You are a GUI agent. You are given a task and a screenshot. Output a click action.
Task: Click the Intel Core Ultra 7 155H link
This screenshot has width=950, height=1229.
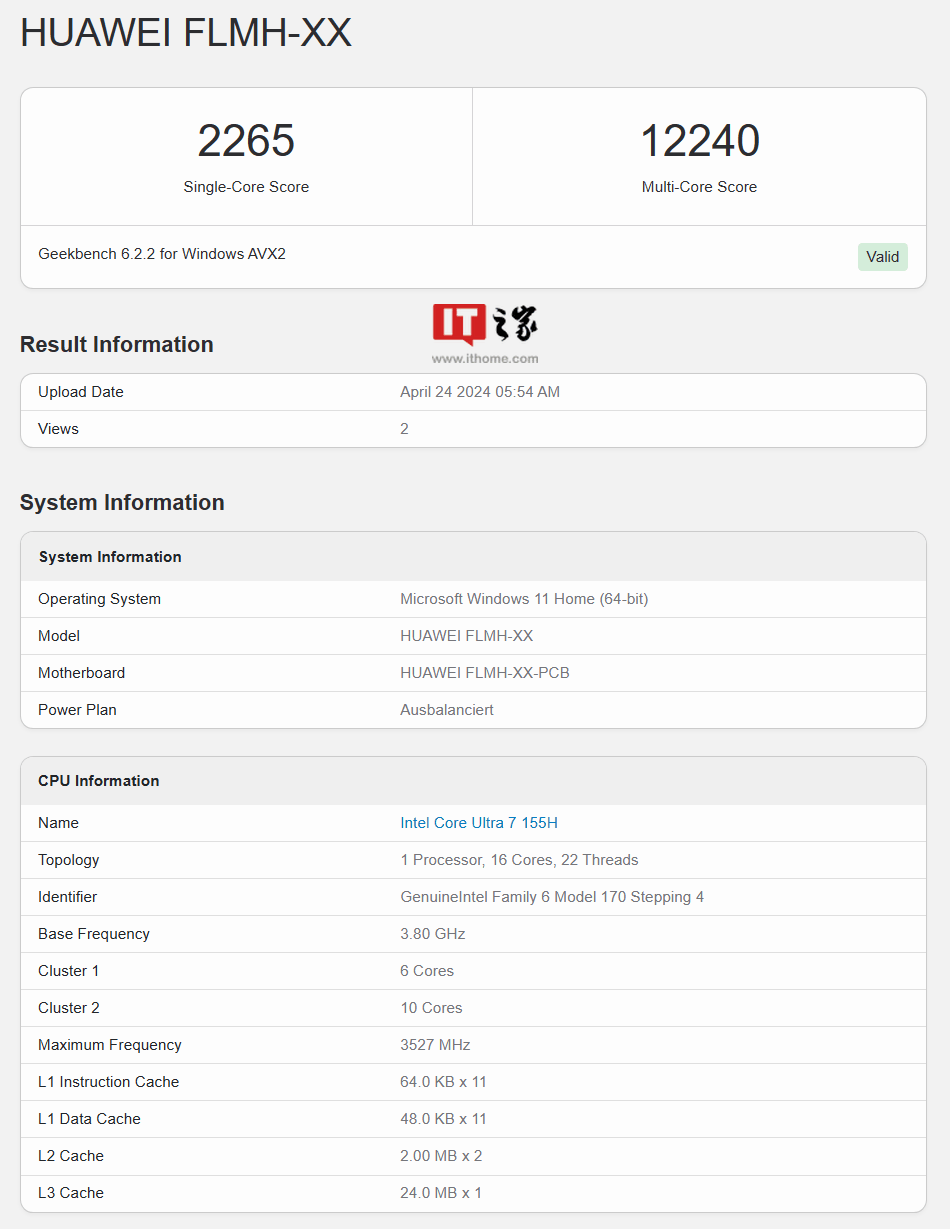[x=479, y=823]
